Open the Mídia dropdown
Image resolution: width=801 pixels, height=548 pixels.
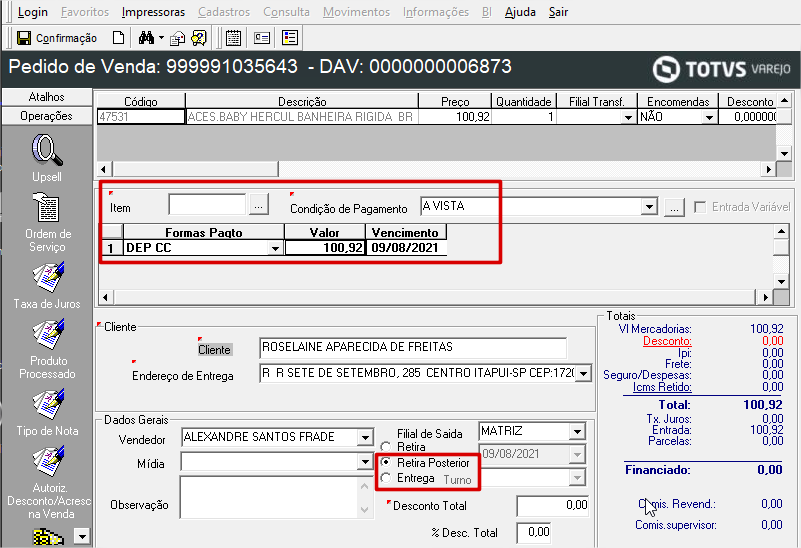click(x=365, y=462)
